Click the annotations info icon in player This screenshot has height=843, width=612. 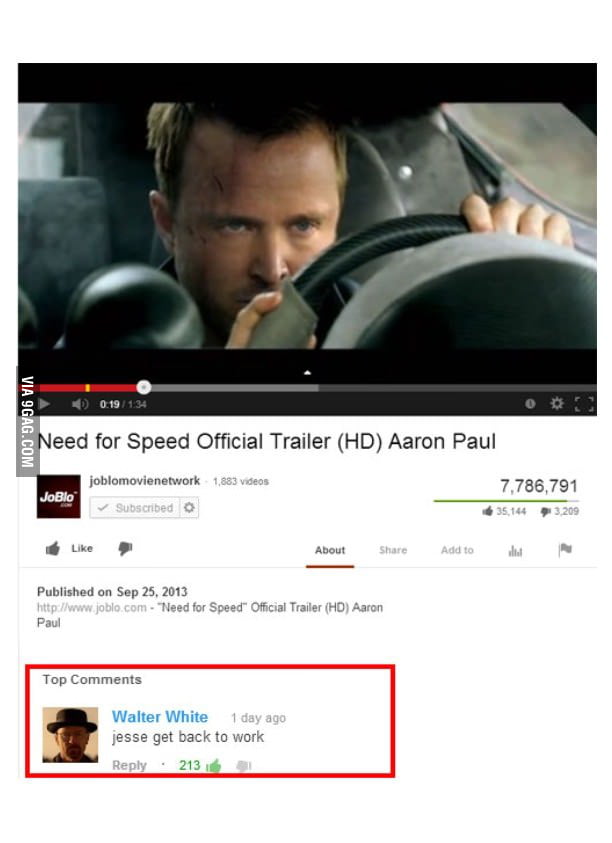(x=530, y=403)
